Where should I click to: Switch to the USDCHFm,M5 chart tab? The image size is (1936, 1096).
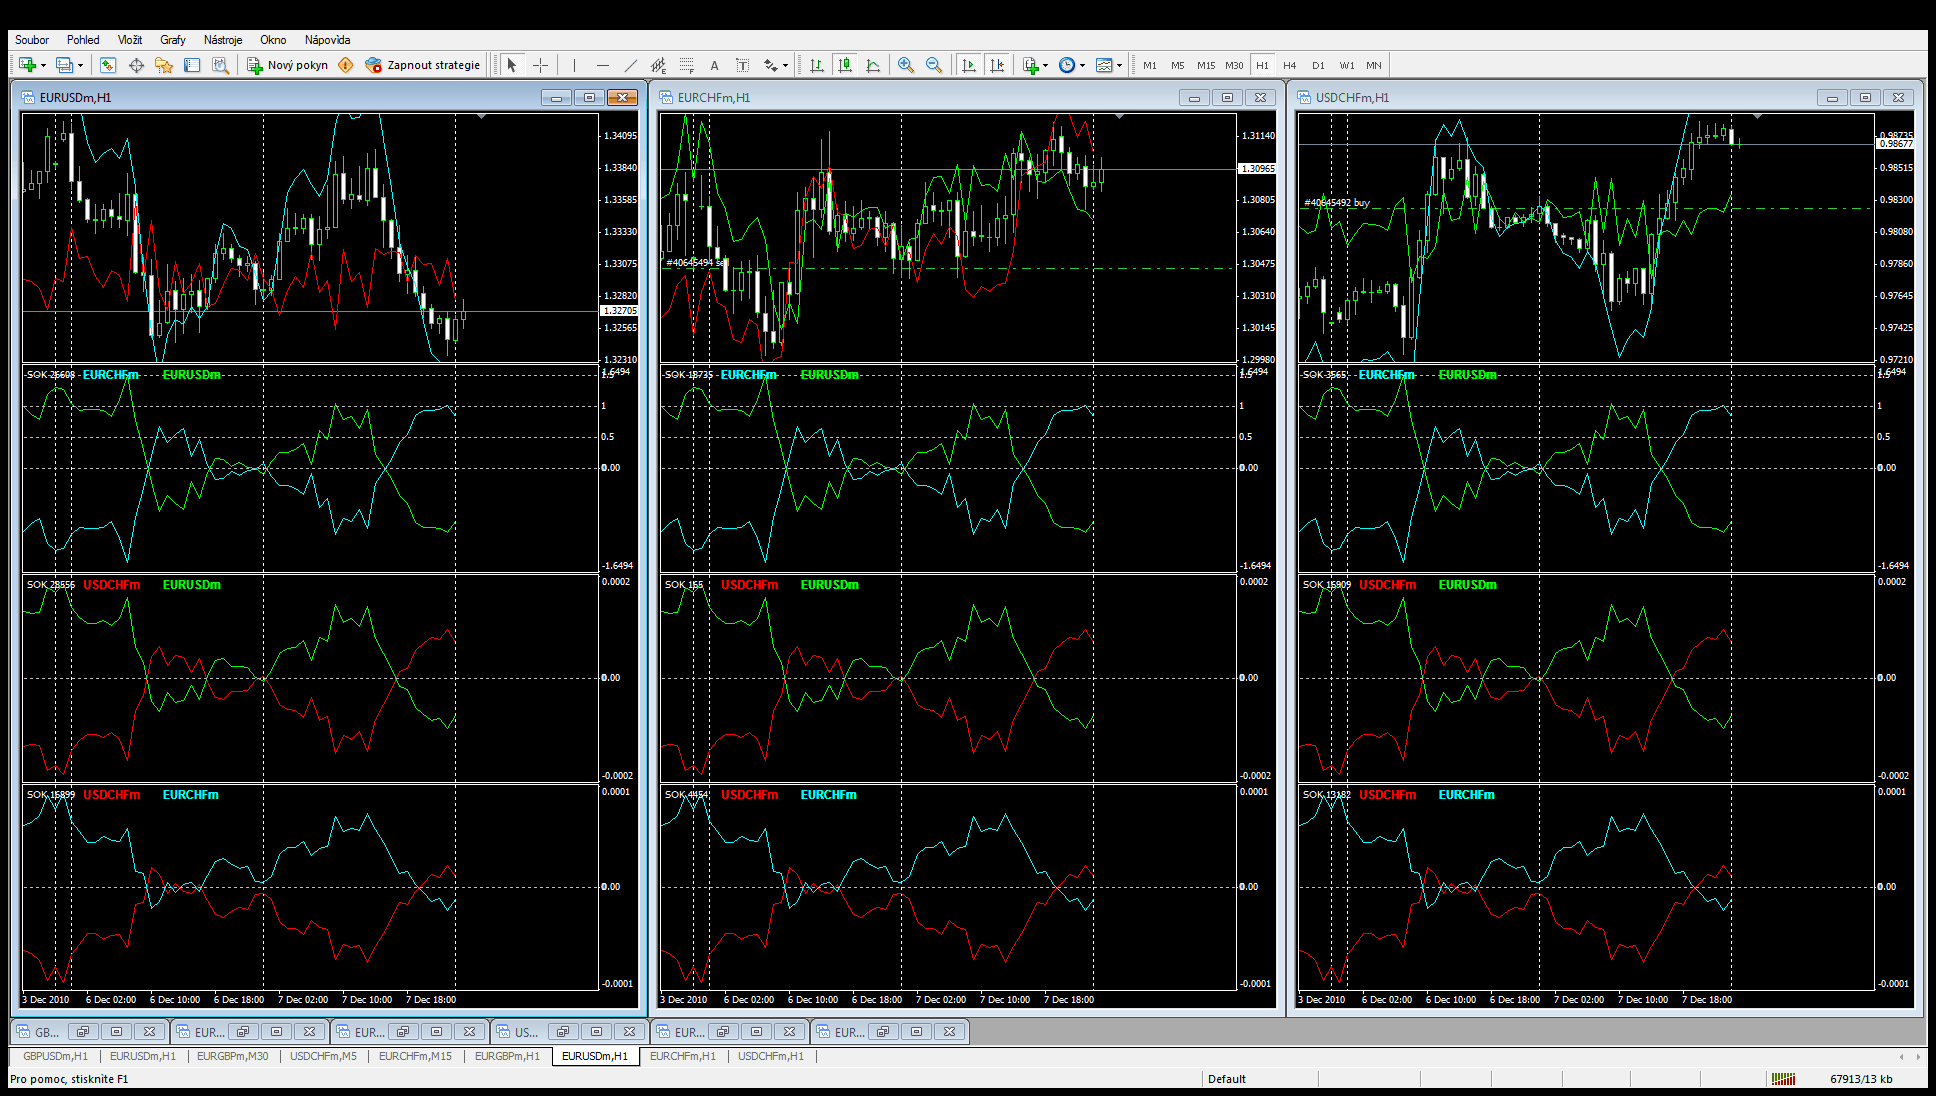point(323,1056)
